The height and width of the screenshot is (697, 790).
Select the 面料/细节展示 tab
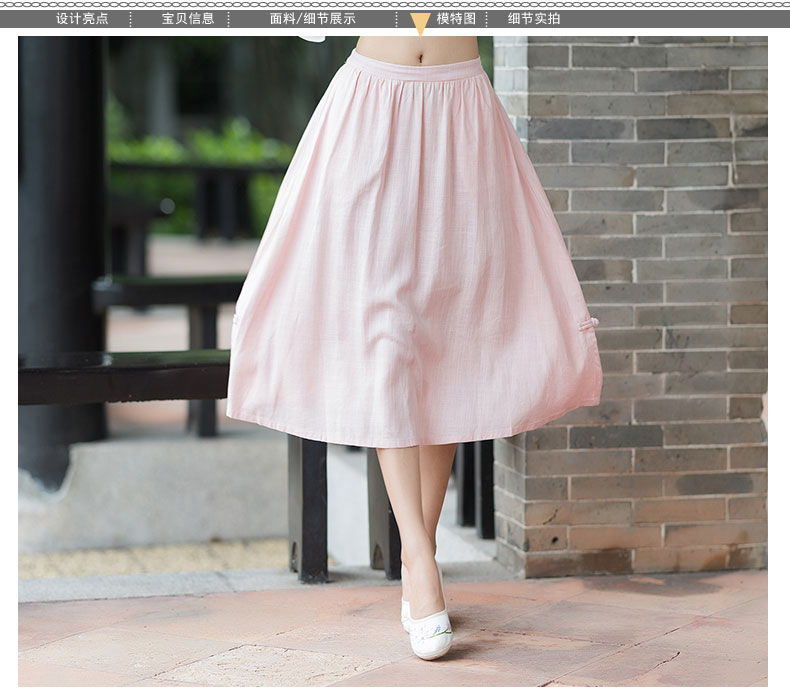pos(312,19)
